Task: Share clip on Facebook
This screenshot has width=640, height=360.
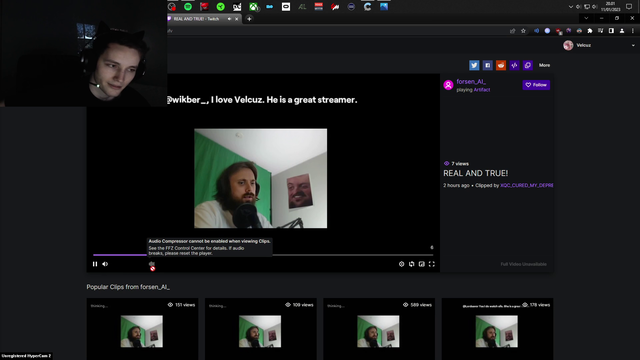Action: (487, 65)
